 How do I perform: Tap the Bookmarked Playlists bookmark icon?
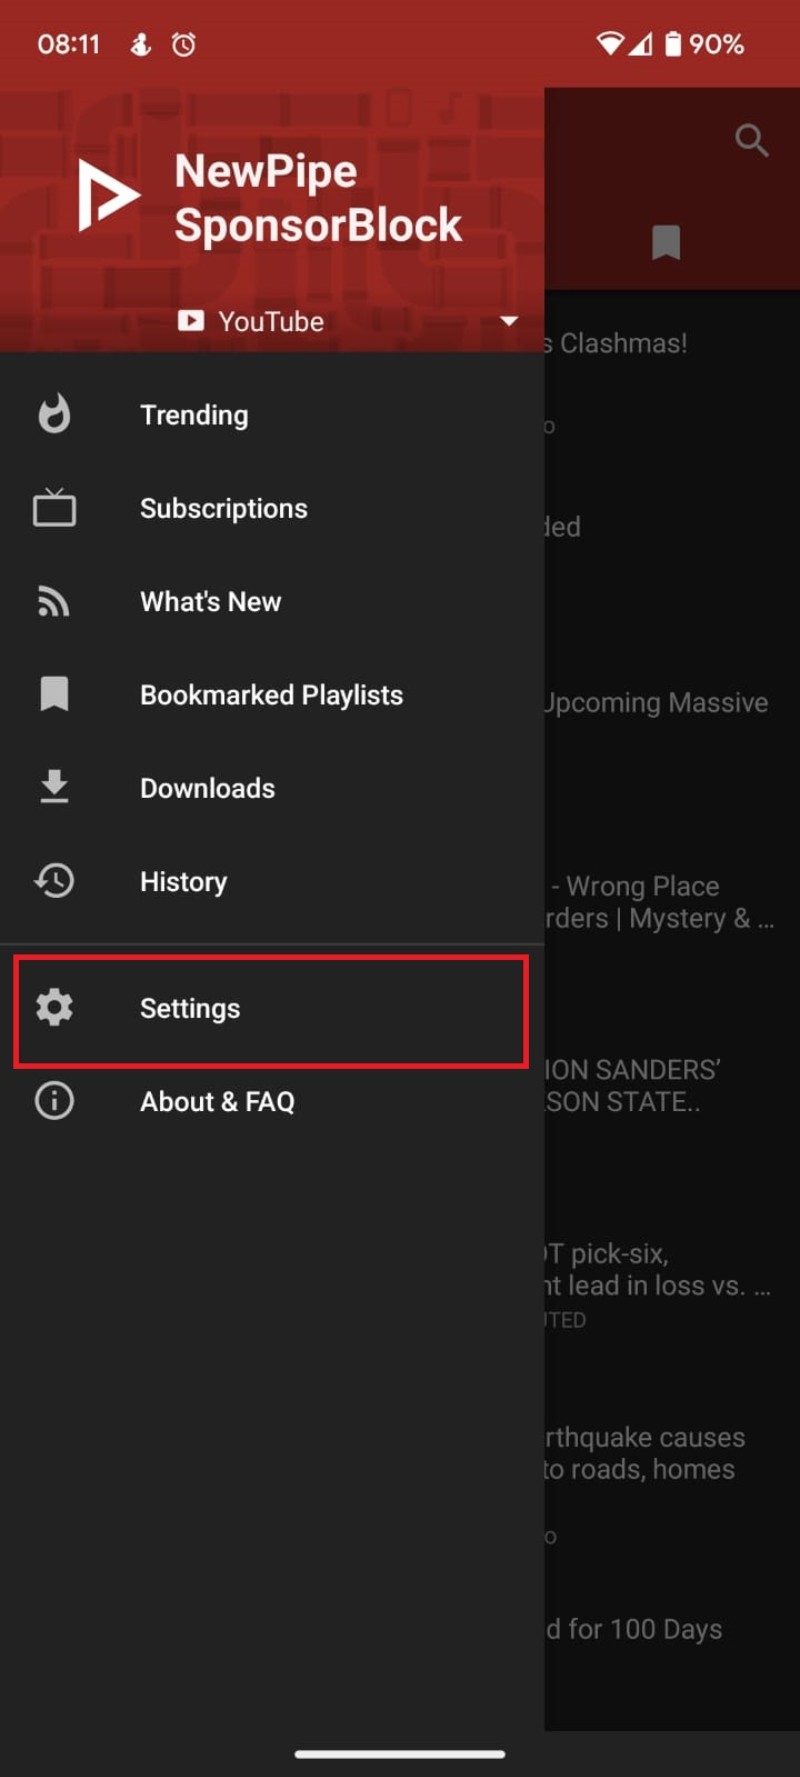coord(54,694)
